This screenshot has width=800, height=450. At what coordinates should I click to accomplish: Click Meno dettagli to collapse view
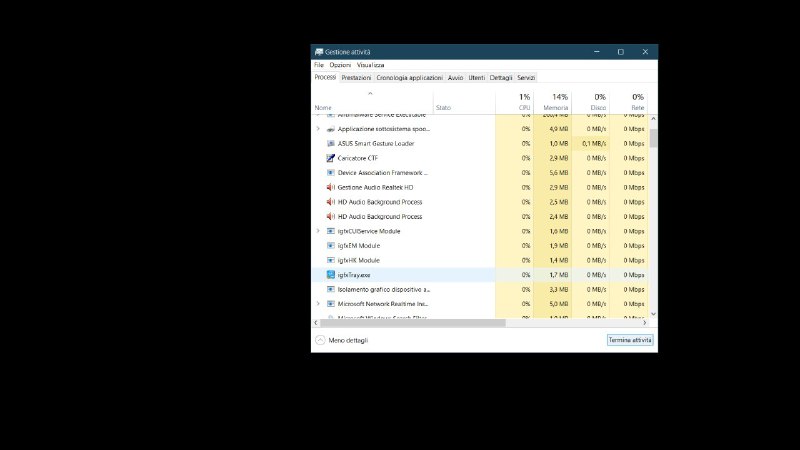click(348, 340)
